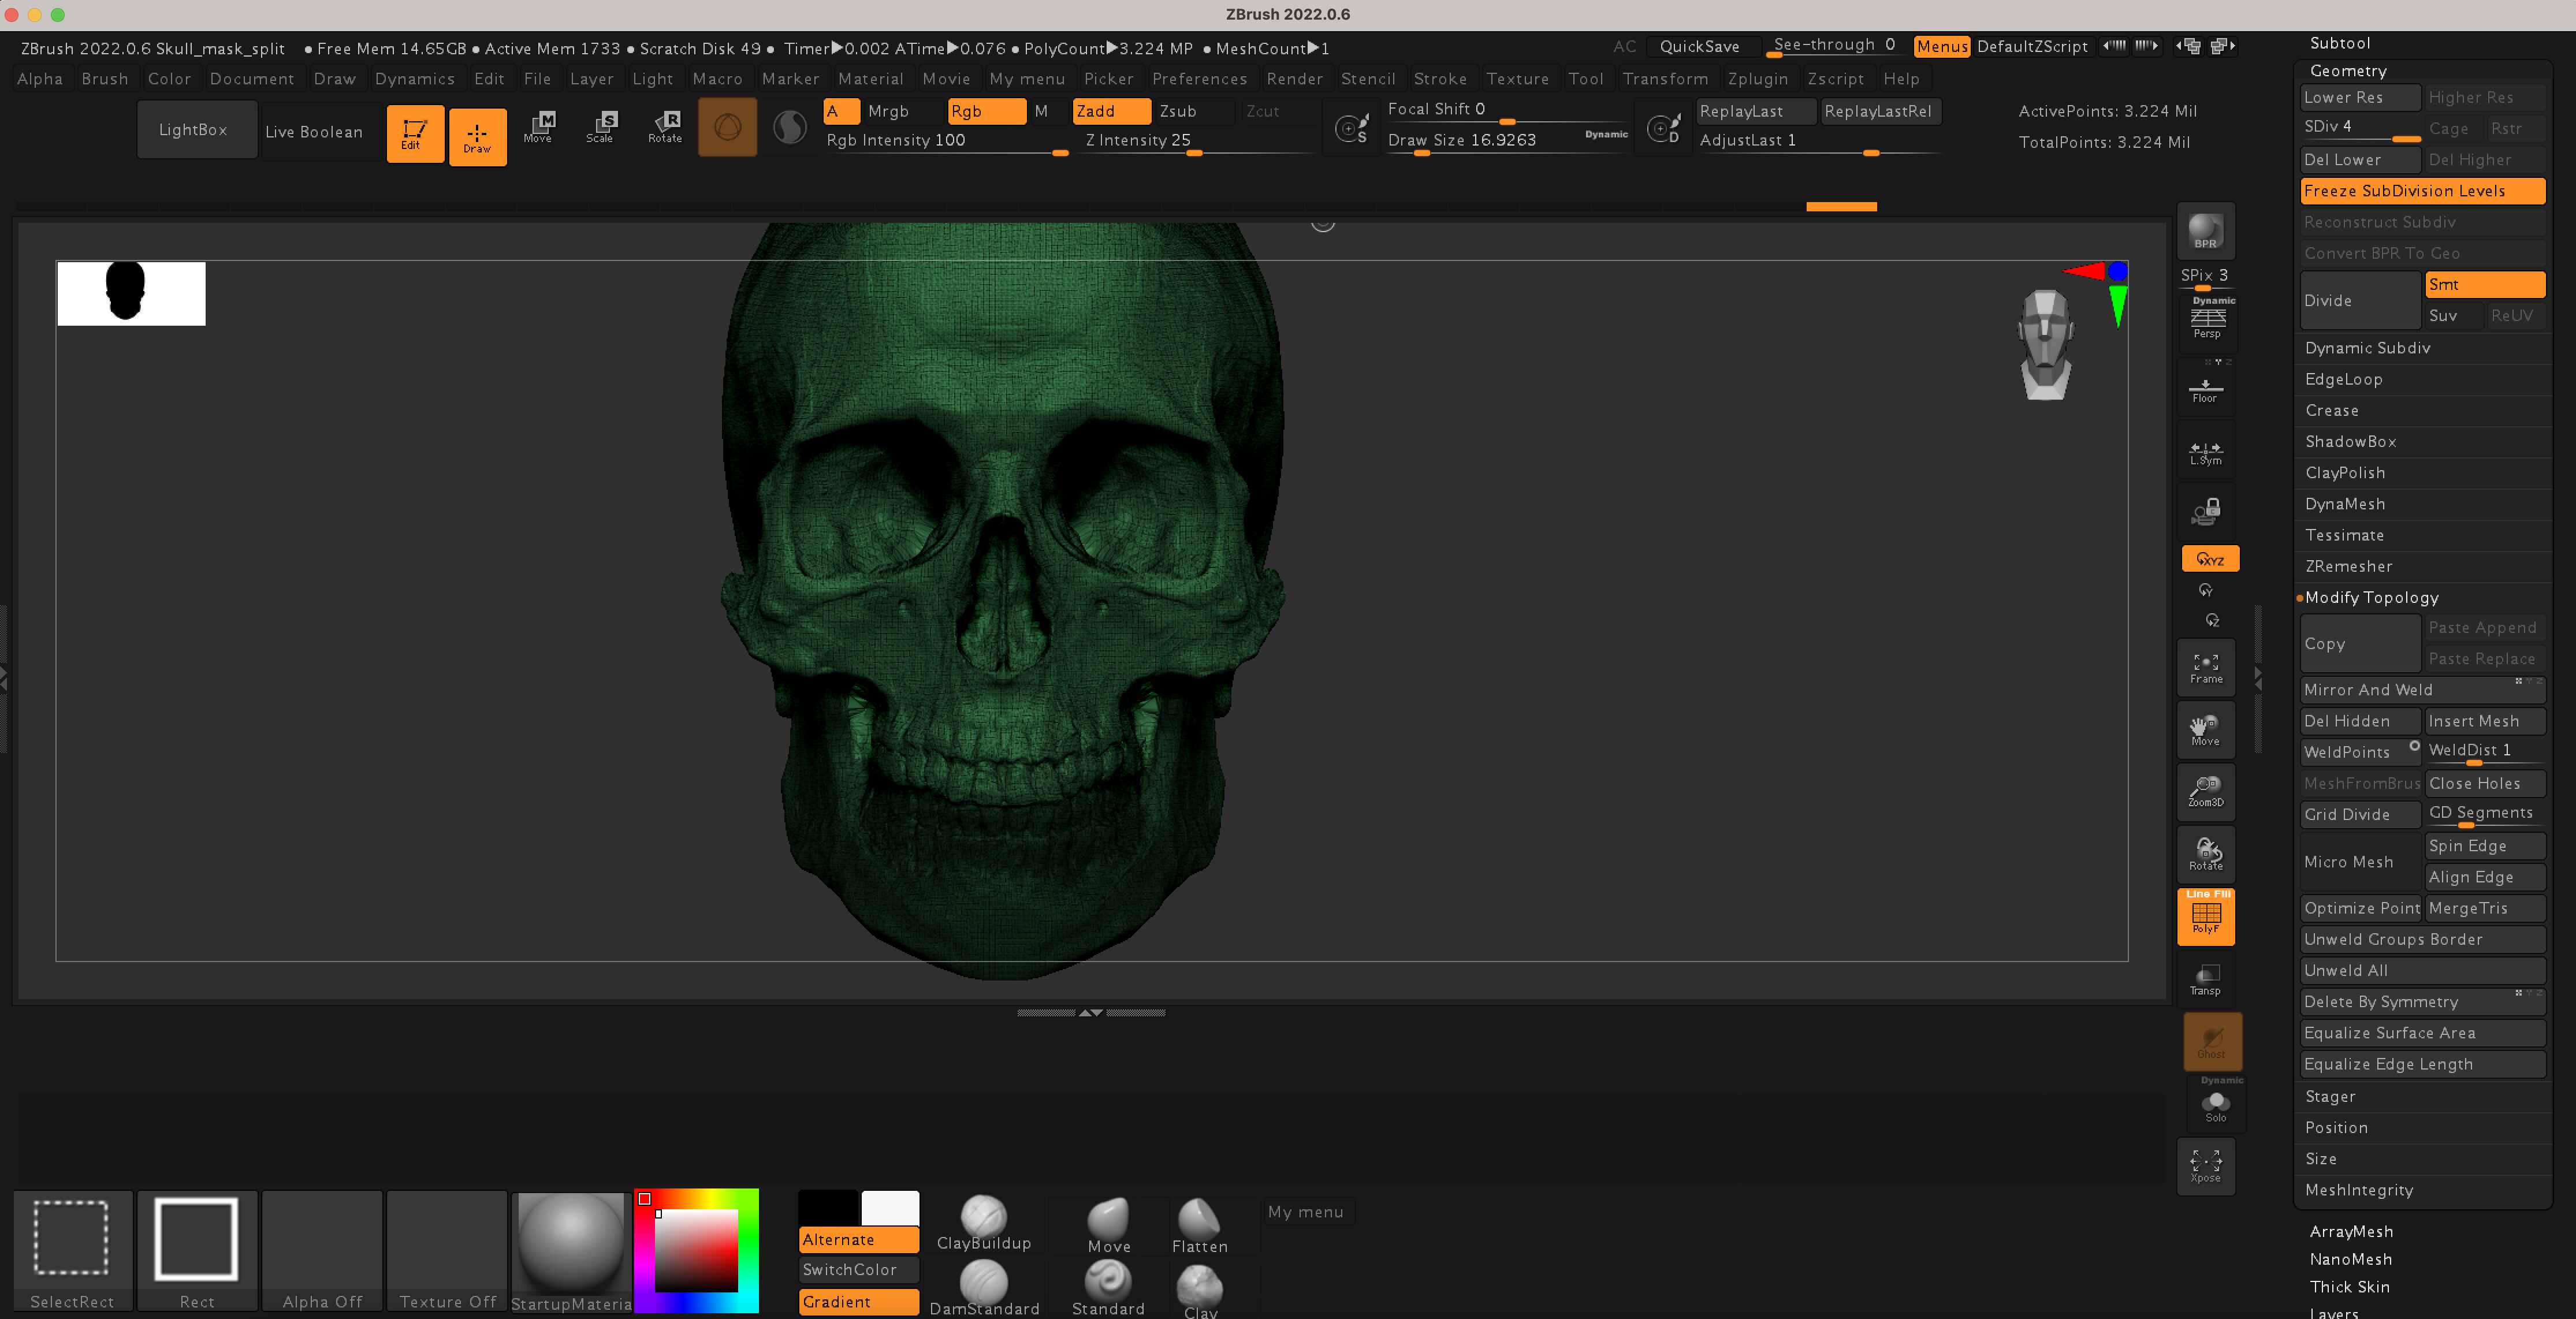Open the Texture Off selector
The width and height of the screenshot is (2576, 1319).
(x=447, y=1251)
